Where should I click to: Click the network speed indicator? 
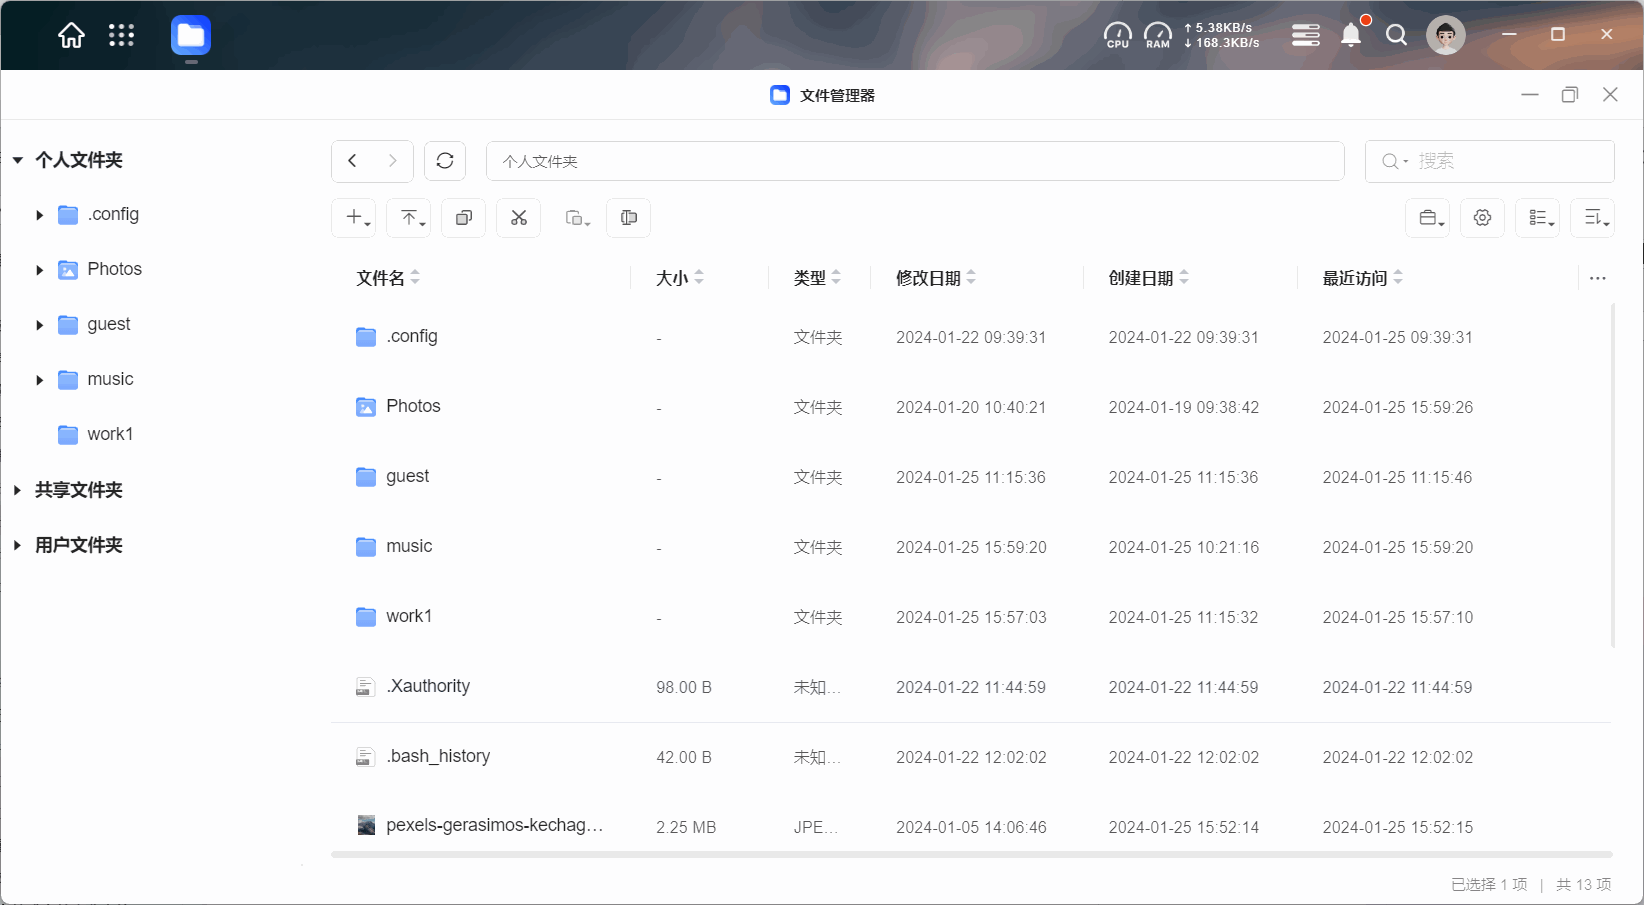1221,36
